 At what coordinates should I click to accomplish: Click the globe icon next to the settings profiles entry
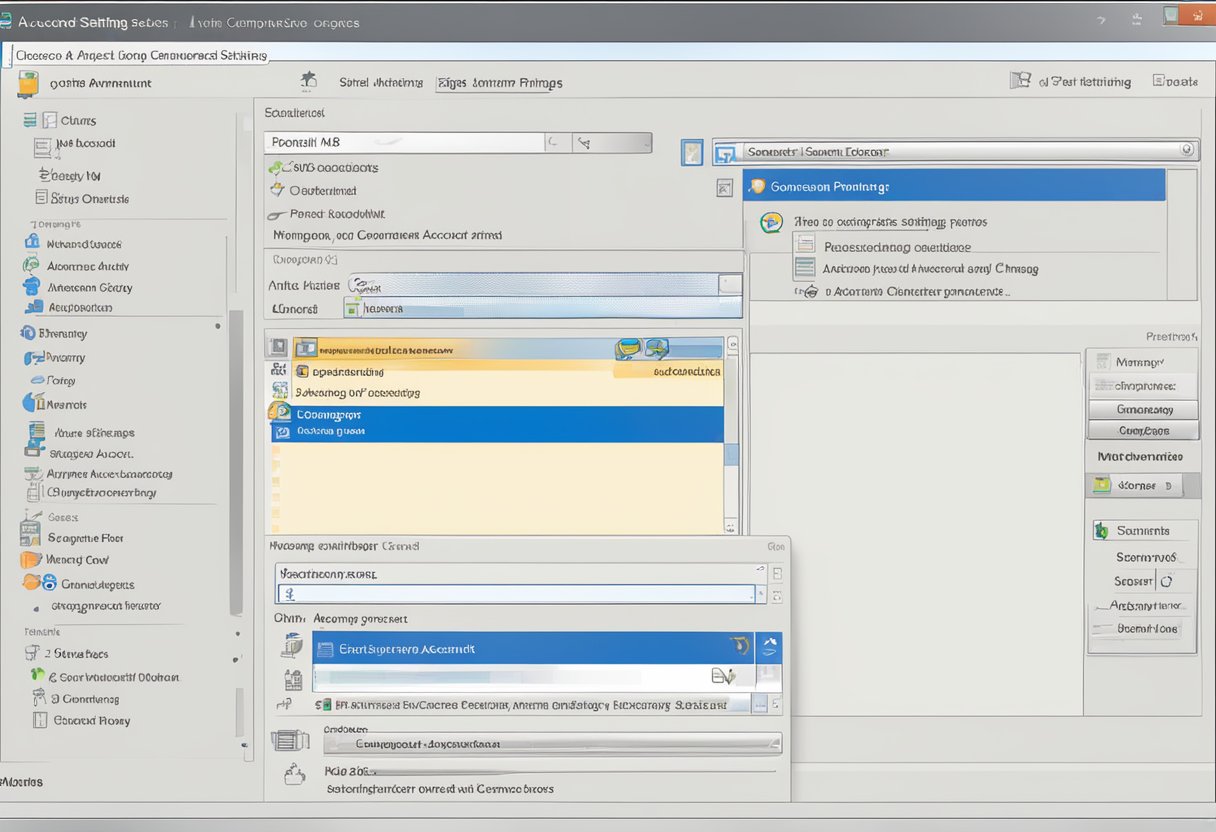pyautogui.click(x=770, y=222)
